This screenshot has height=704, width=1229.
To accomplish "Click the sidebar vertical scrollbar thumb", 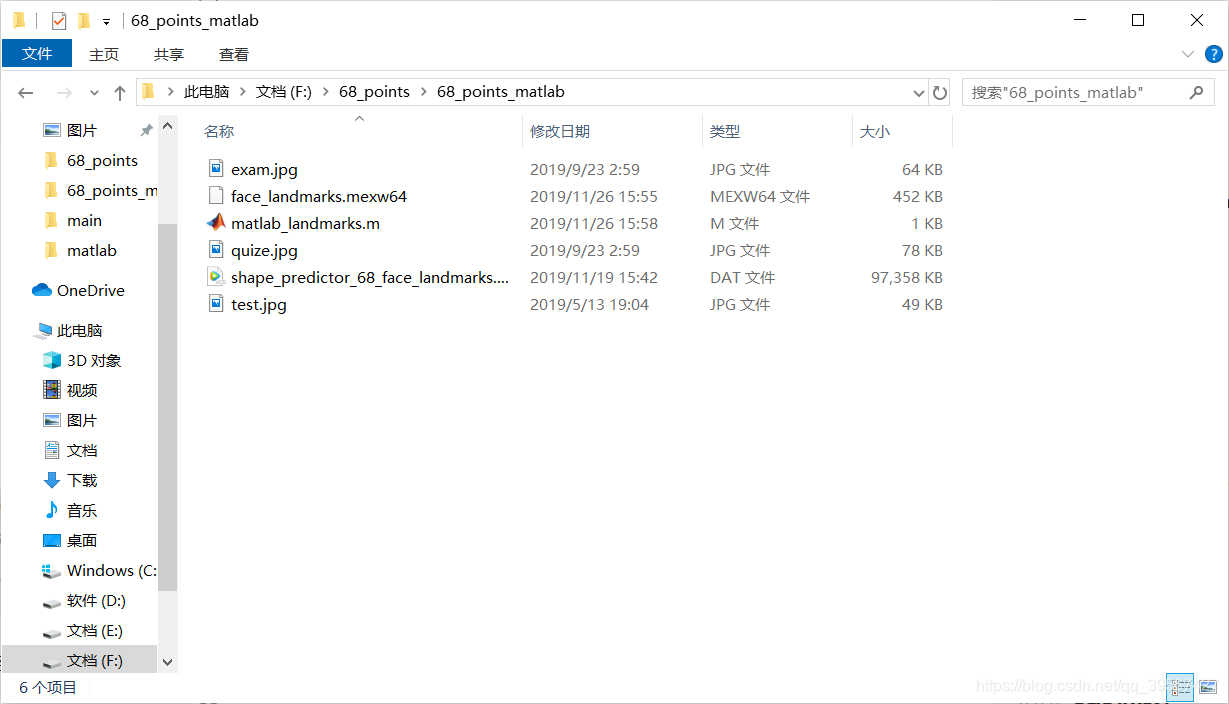I will (x=167, y=405).
